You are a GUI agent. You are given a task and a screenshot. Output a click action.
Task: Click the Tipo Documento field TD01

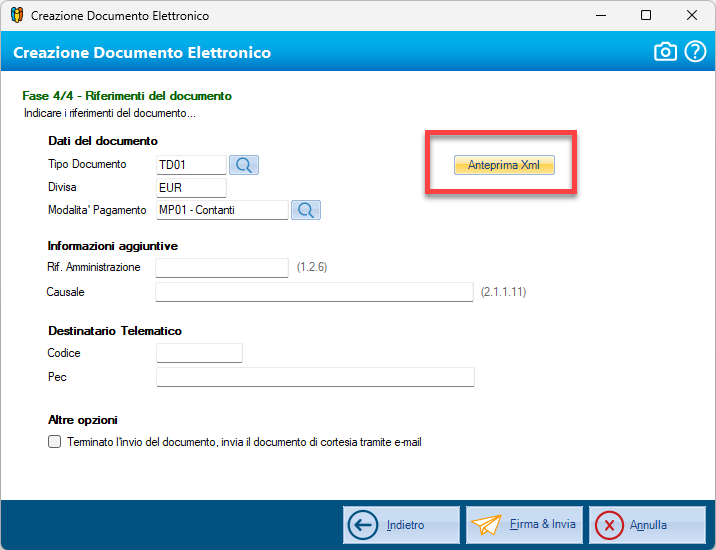click(x=191, y=165)
